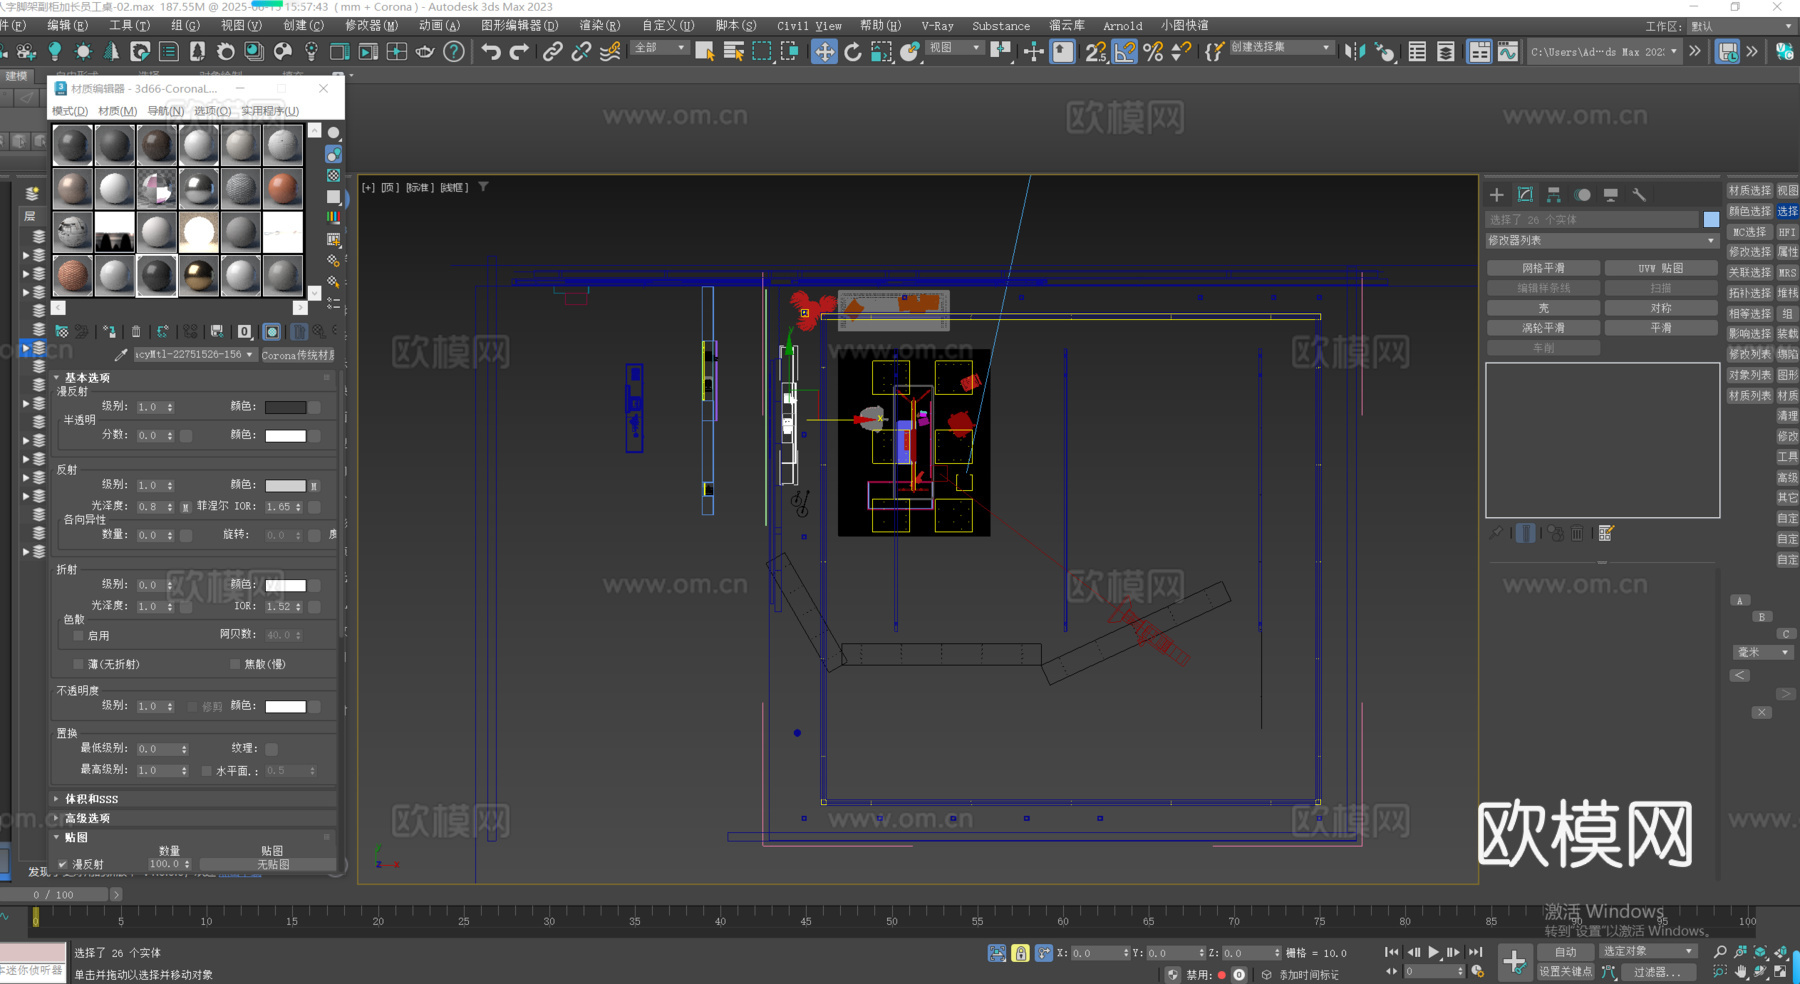The width and height of the screenshot is (1800, 984).
Task: Click the 对称 modifier button
Action: coord(1660,308)
